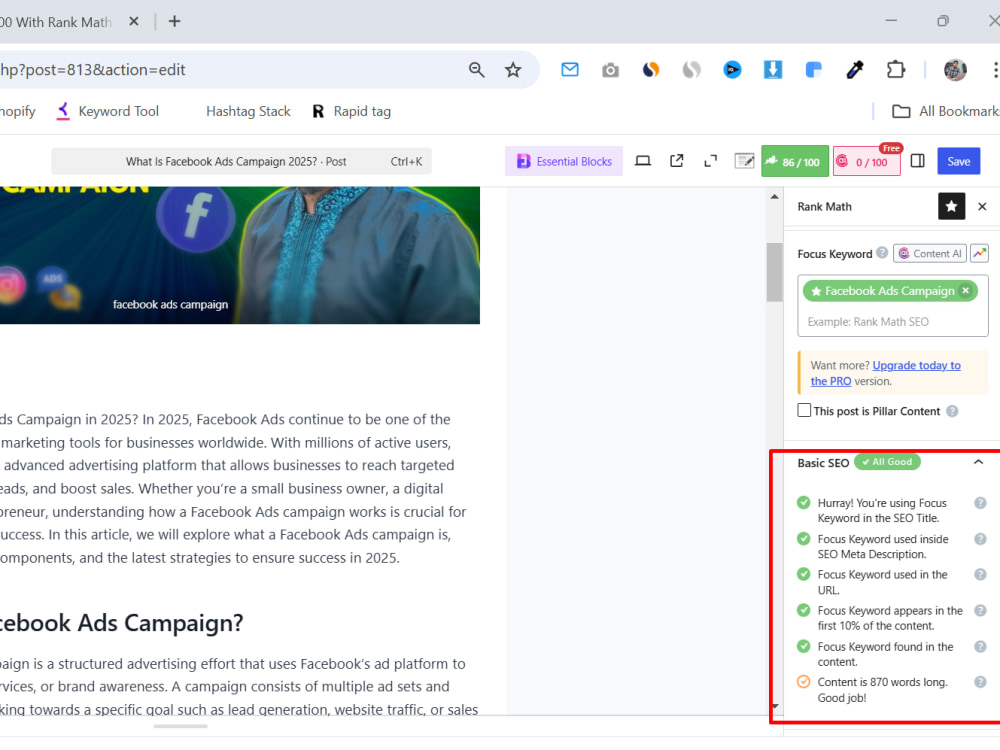Pin the Rank Math panel with the star
Screen dimensions: 1000x750
tap(951, 206)
